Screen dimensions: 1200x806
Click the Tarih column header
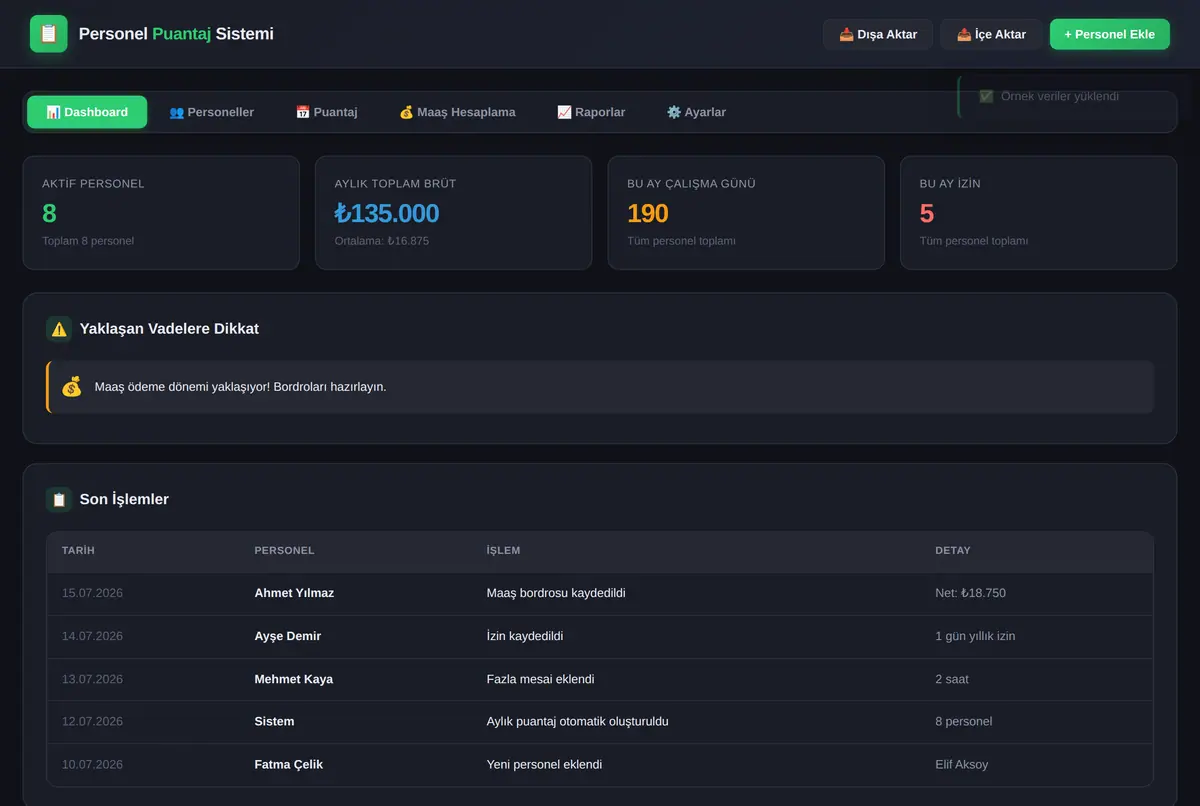pyautogui.click(x=78, y=551)
